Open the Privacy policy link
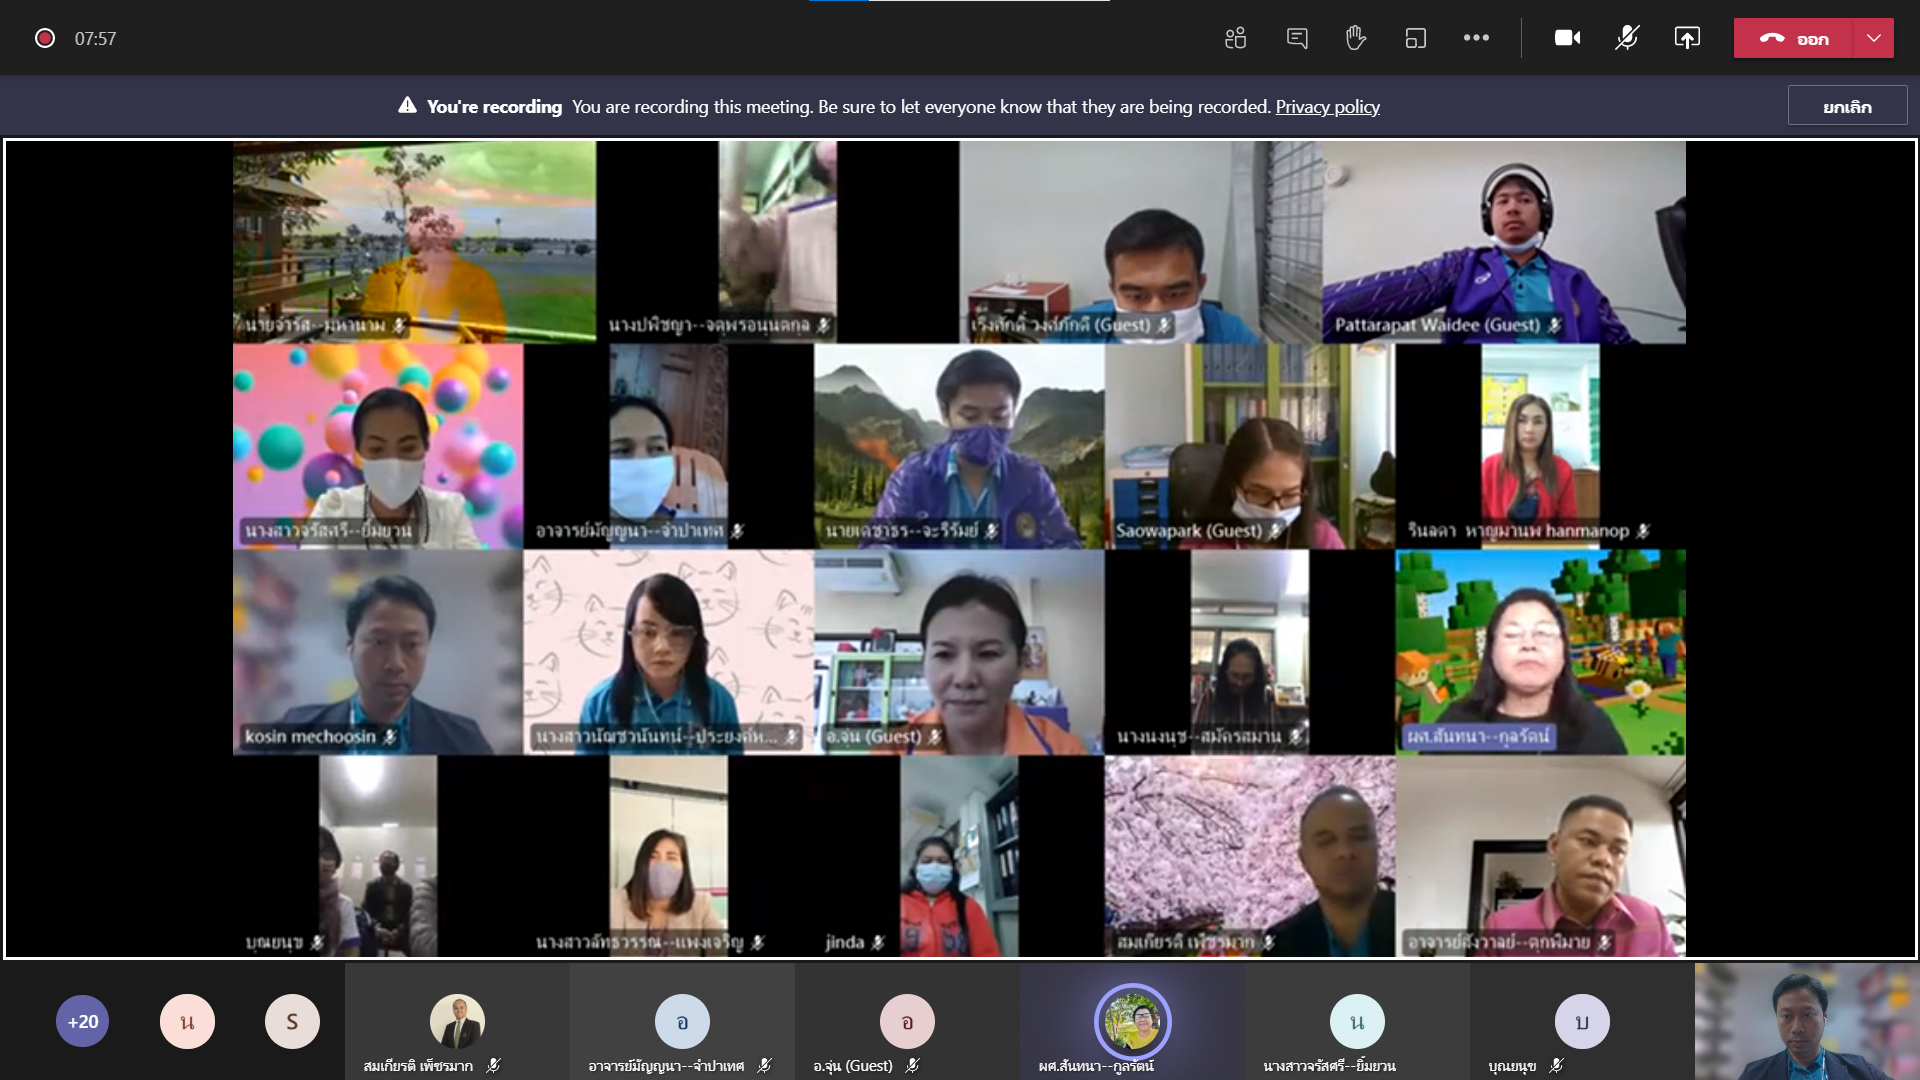This screenshot has height=1080, width=1920. coord(1327,106)
